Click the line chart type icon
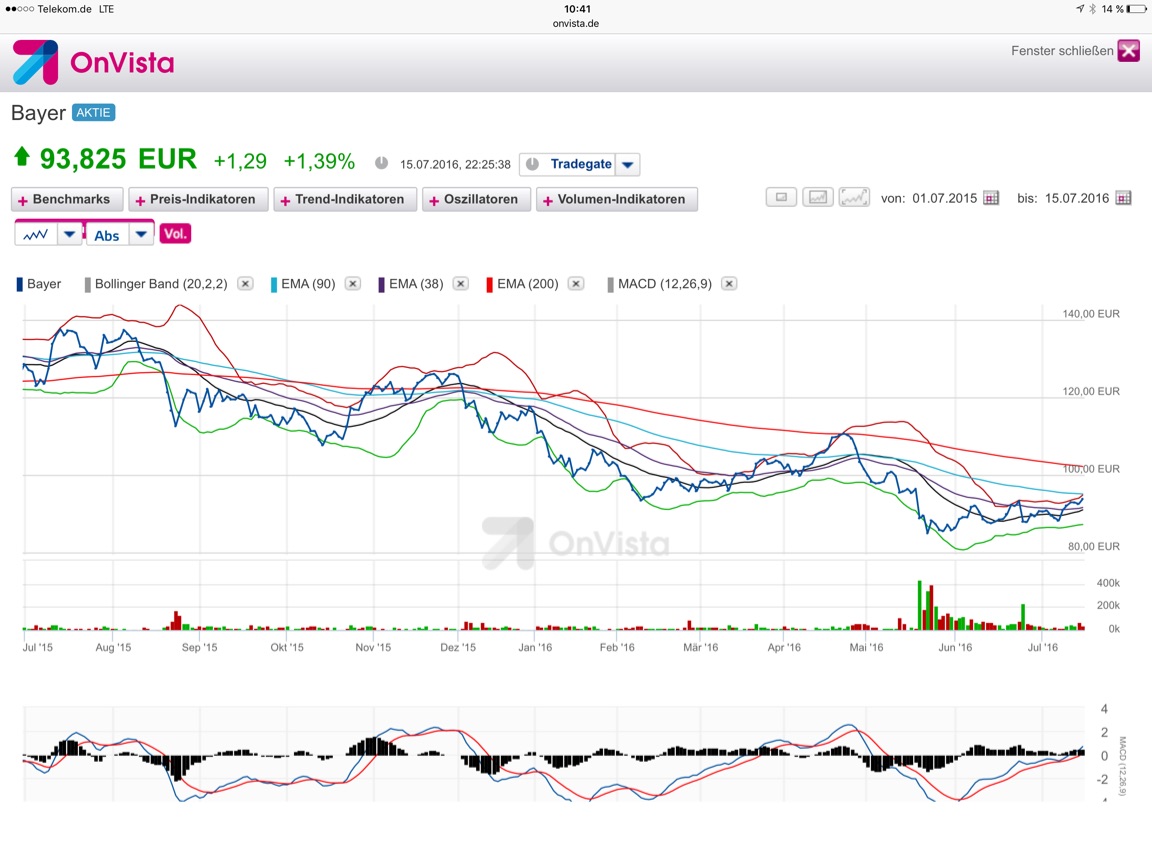 click(x=36, y=234)
